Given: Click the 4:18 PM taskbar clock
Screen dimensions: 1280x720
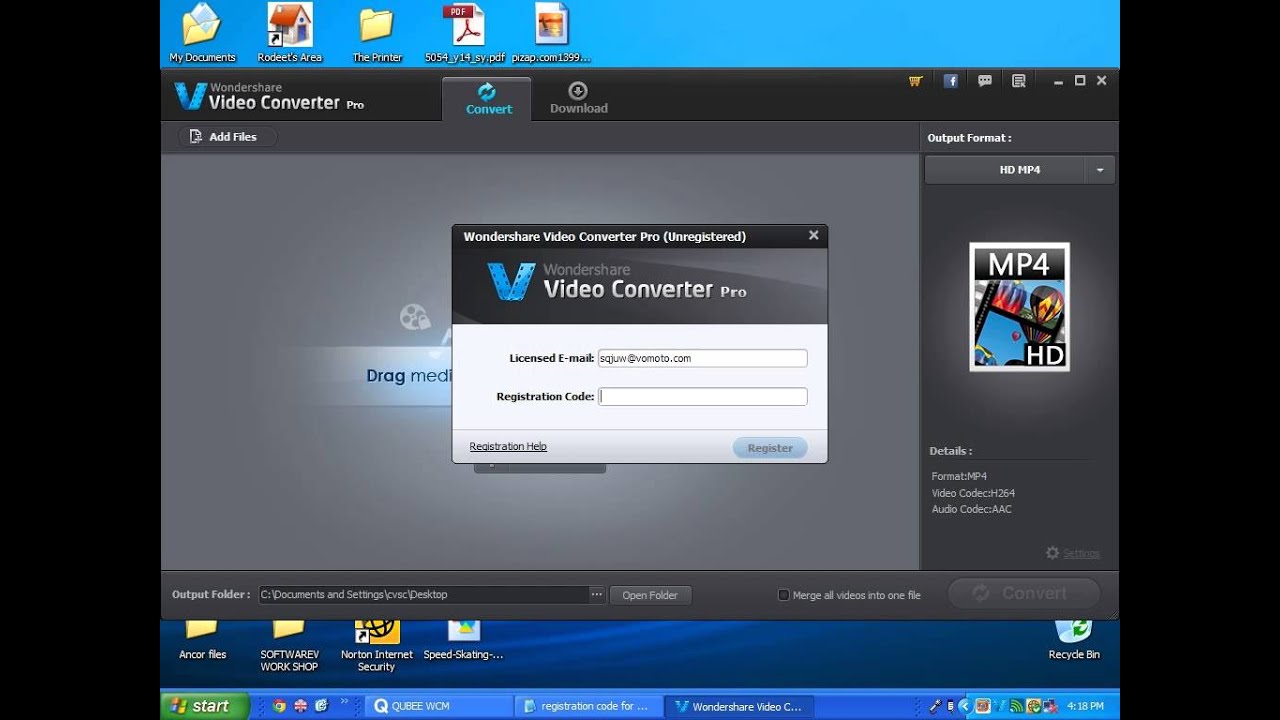Looking at the screenshot, I should (x=1085, y=706).
